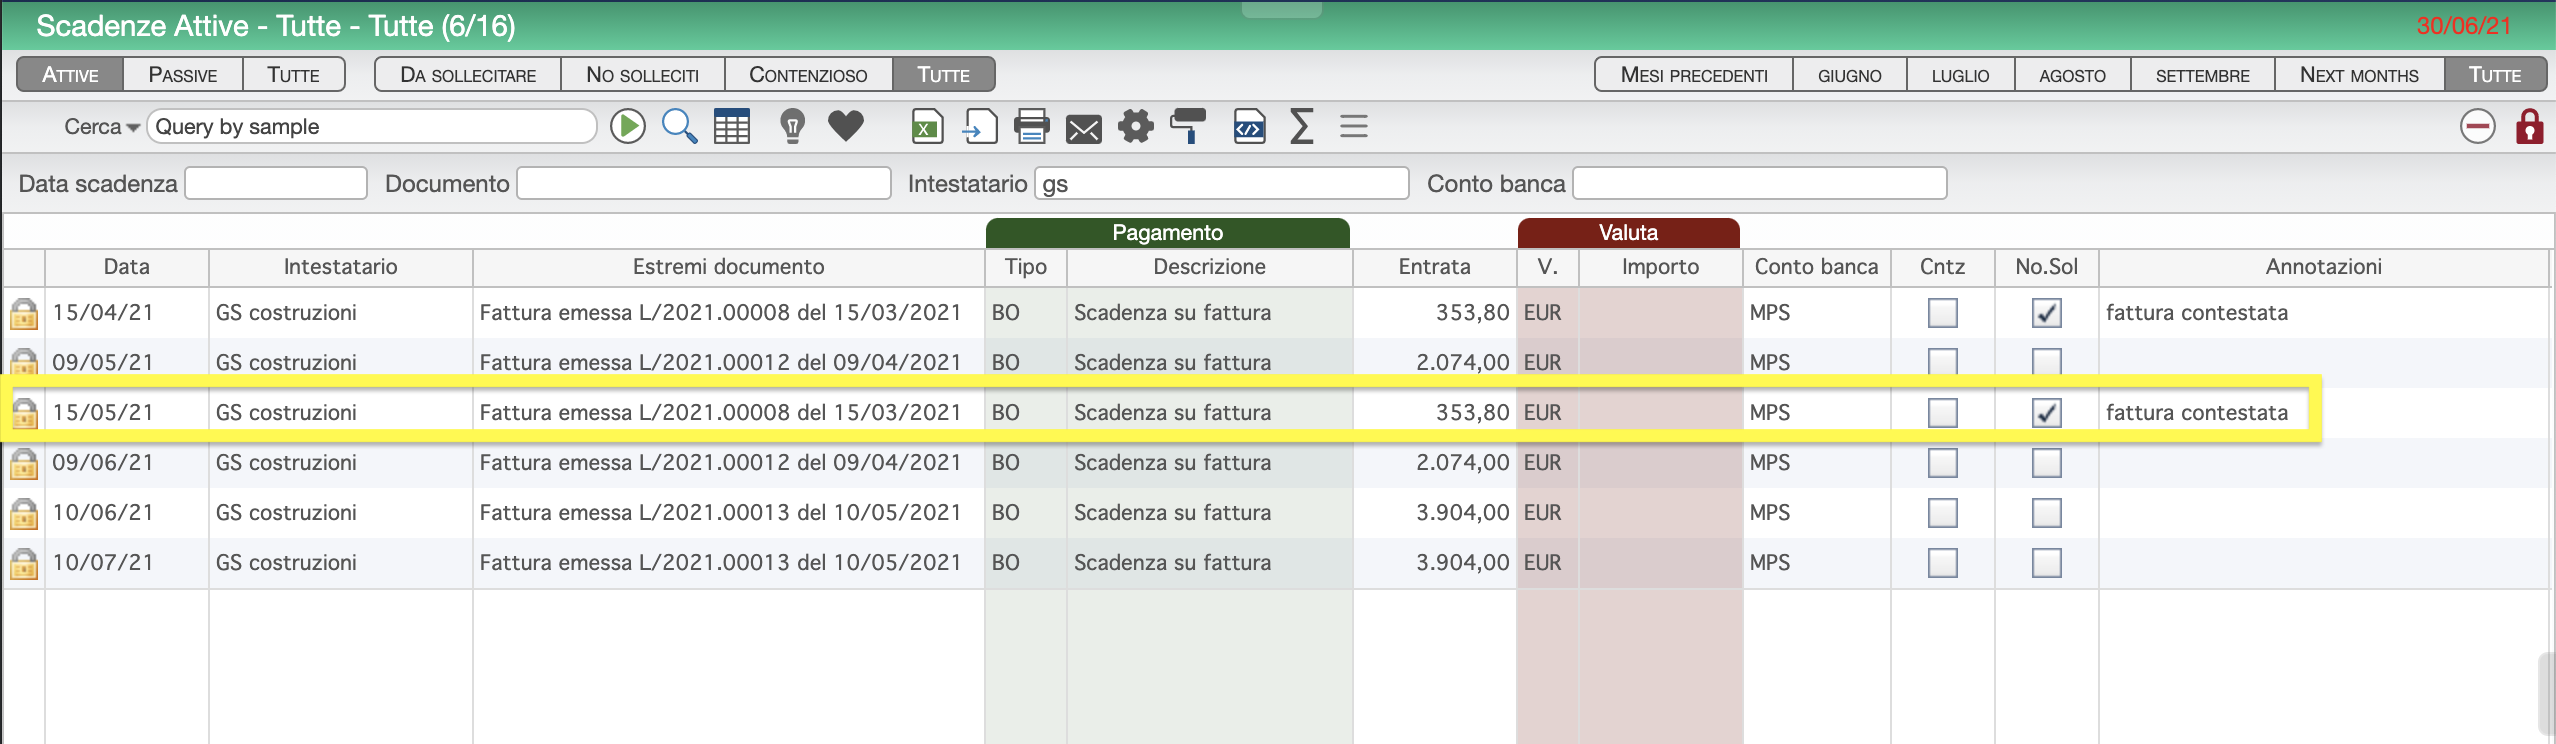Screen dimensions: 2556x744
Task: Click the heart favorites icon
Action: (846, 126)
